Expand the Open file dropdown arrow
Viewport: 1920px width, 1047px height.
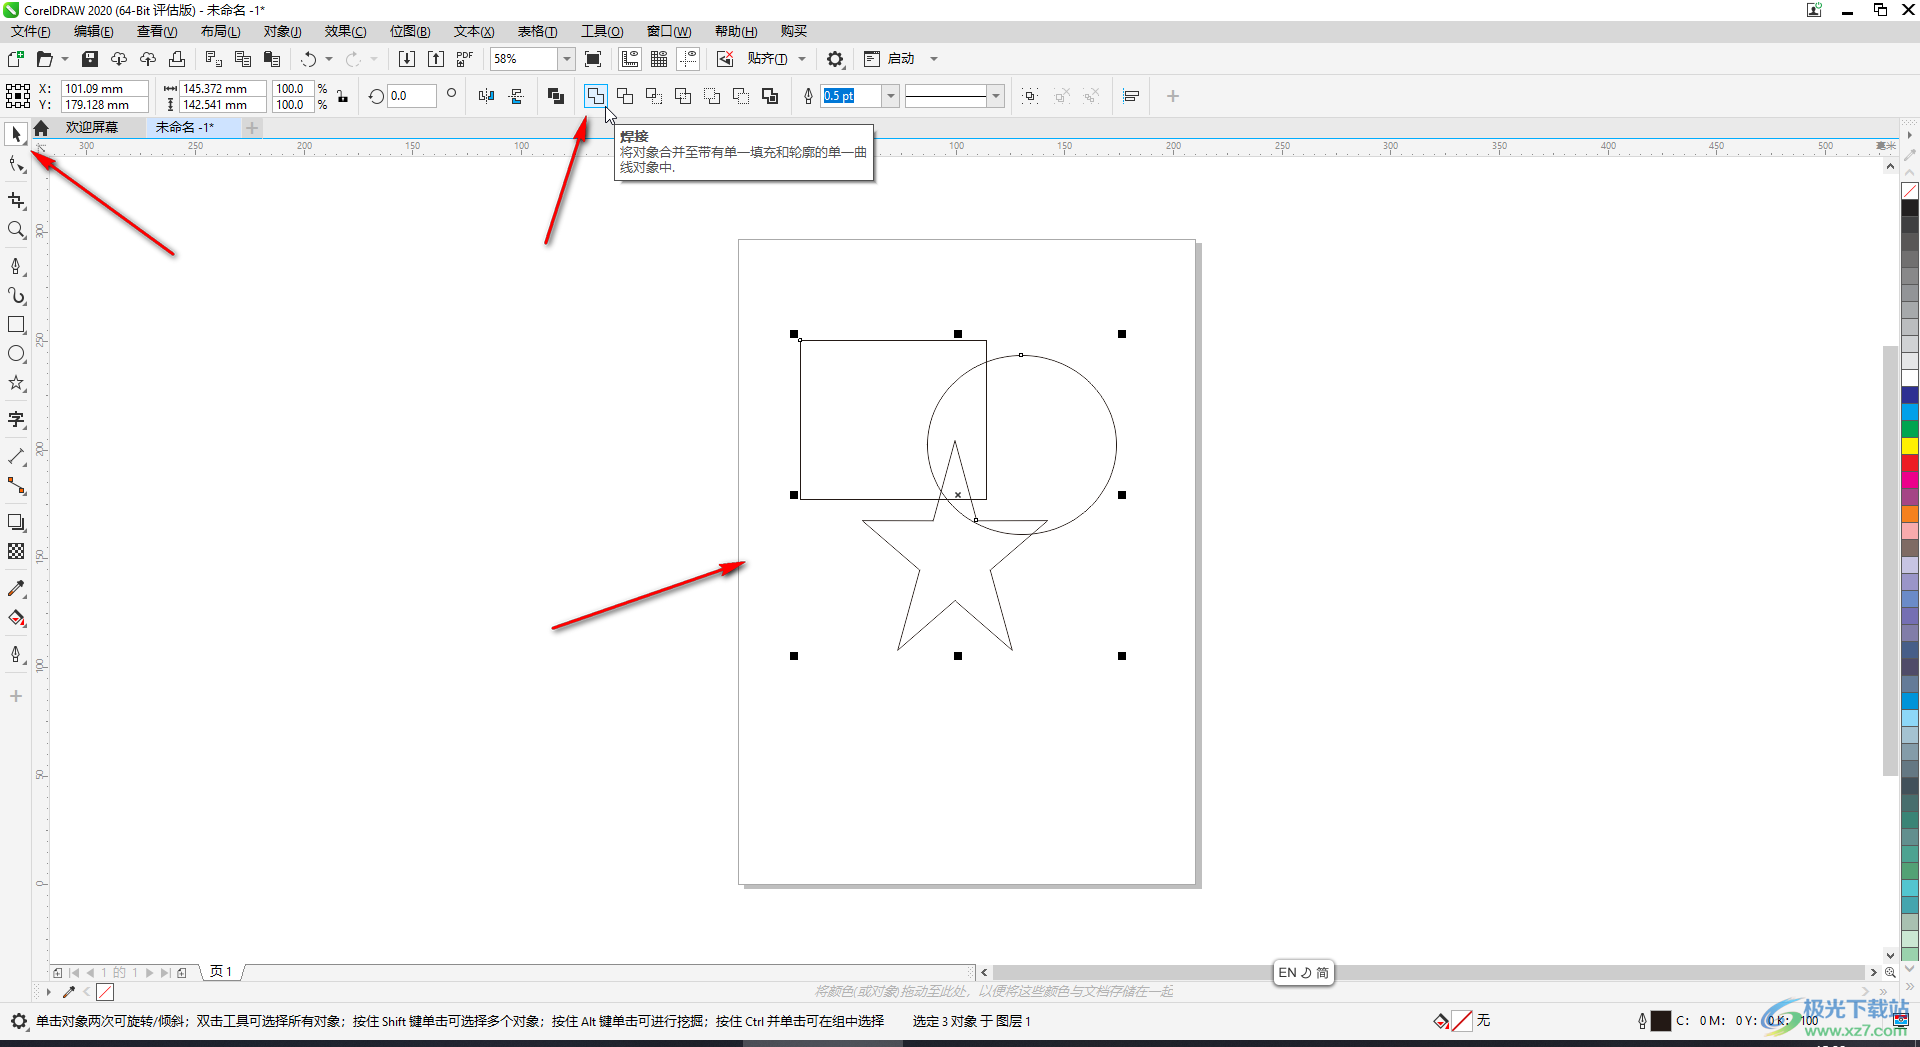coord(65,59)
